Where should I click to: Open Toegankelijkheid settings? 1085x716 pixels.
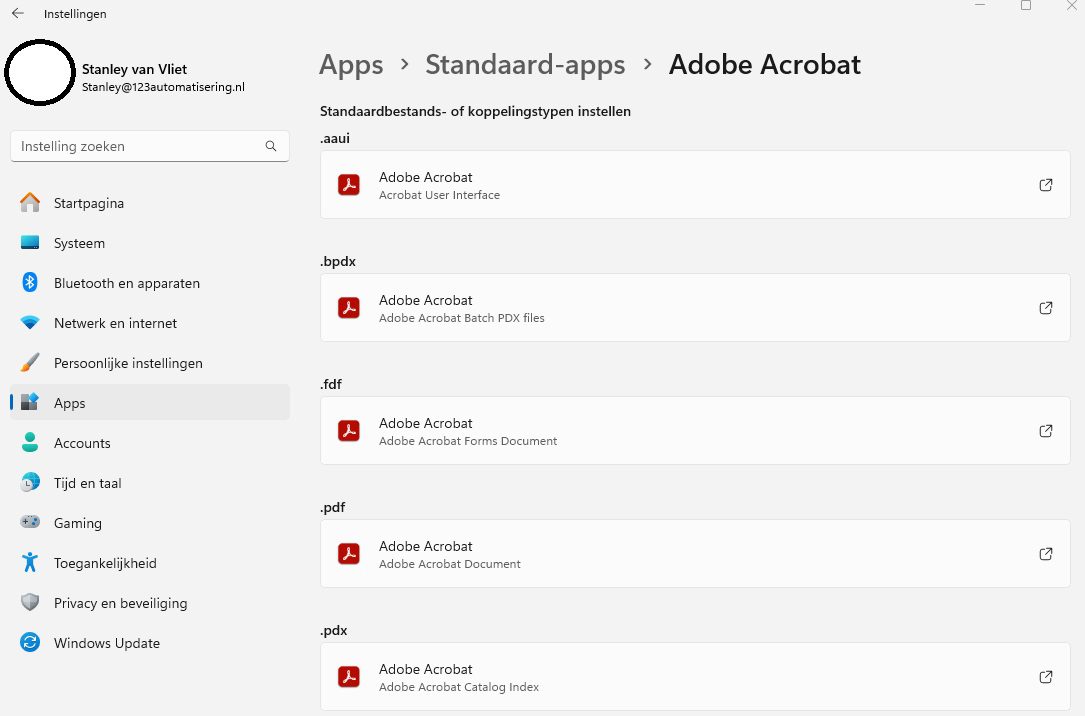point(105,563)
